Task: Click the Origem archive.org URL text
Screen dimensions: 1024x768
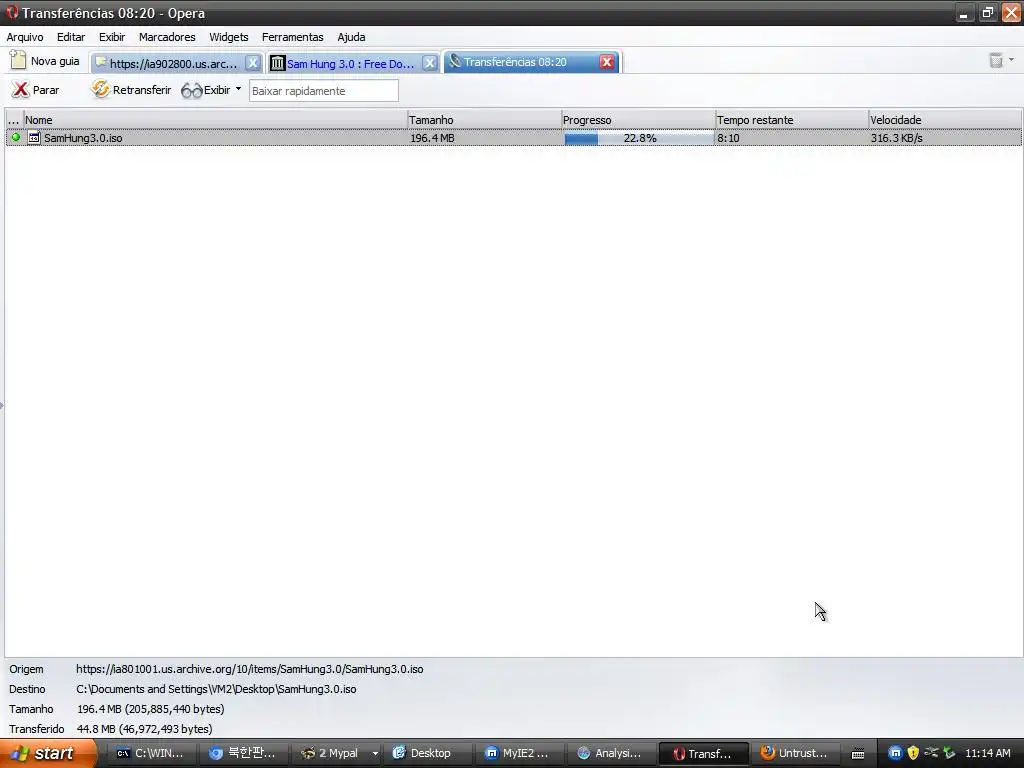Action: point(249,669)
